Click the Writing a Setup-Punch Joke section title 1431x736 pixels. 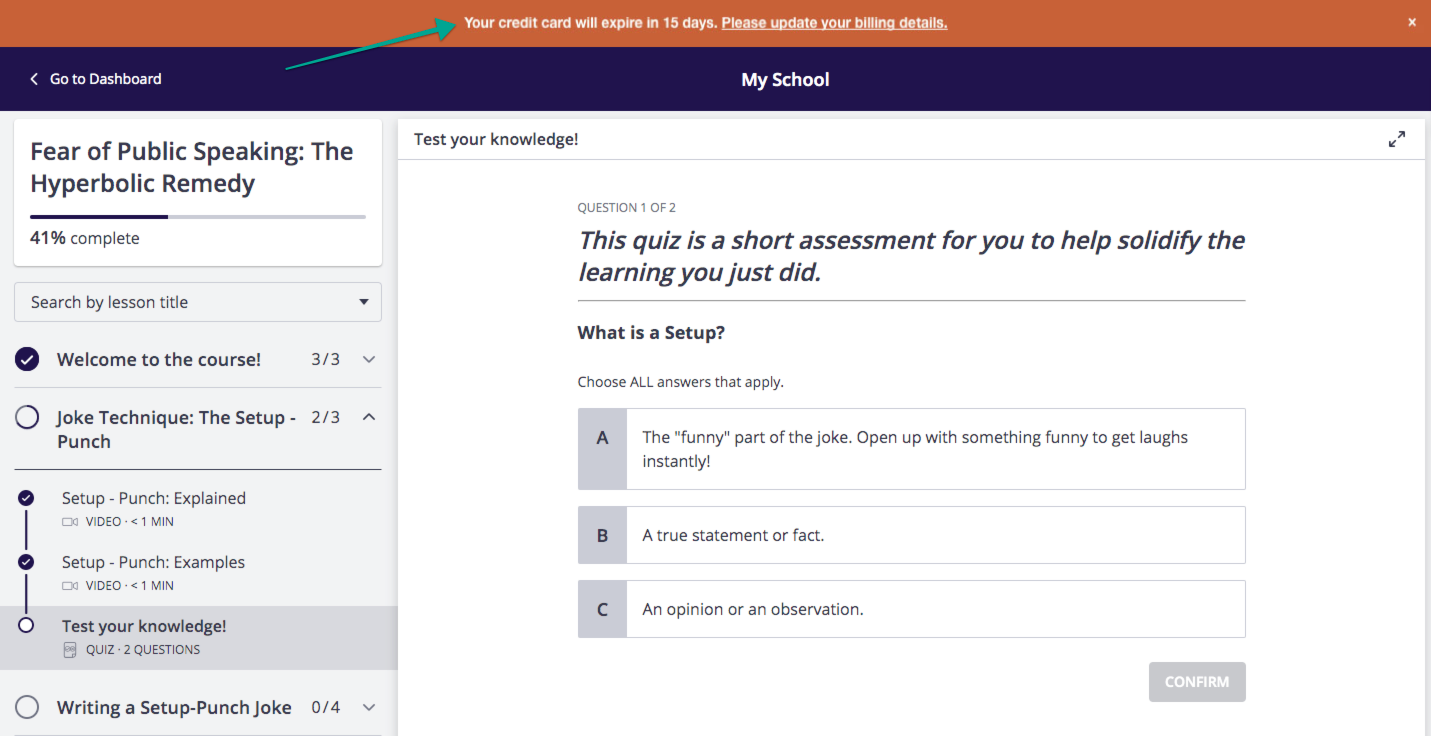pyautogui.click(x=174, y=707)
